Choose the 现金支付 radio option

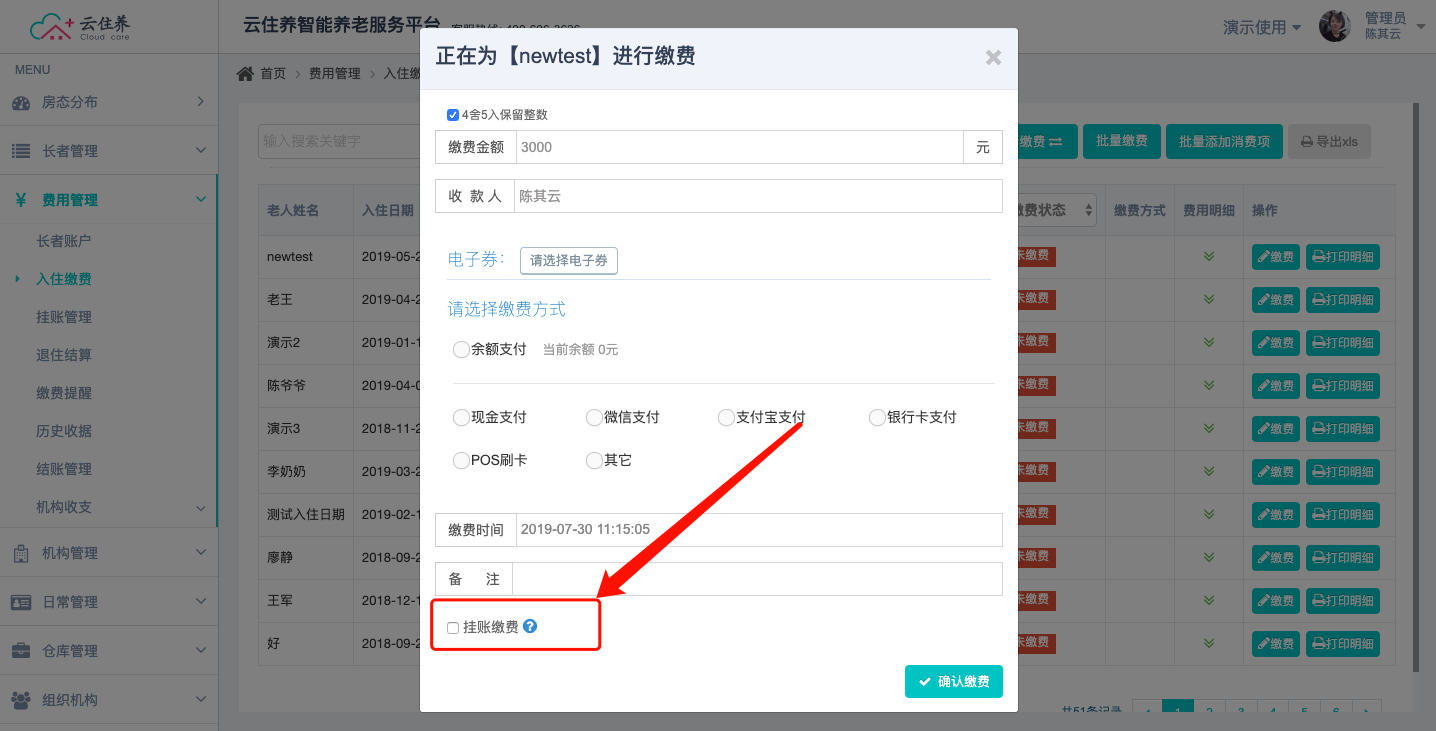click(x=461, y=418)
